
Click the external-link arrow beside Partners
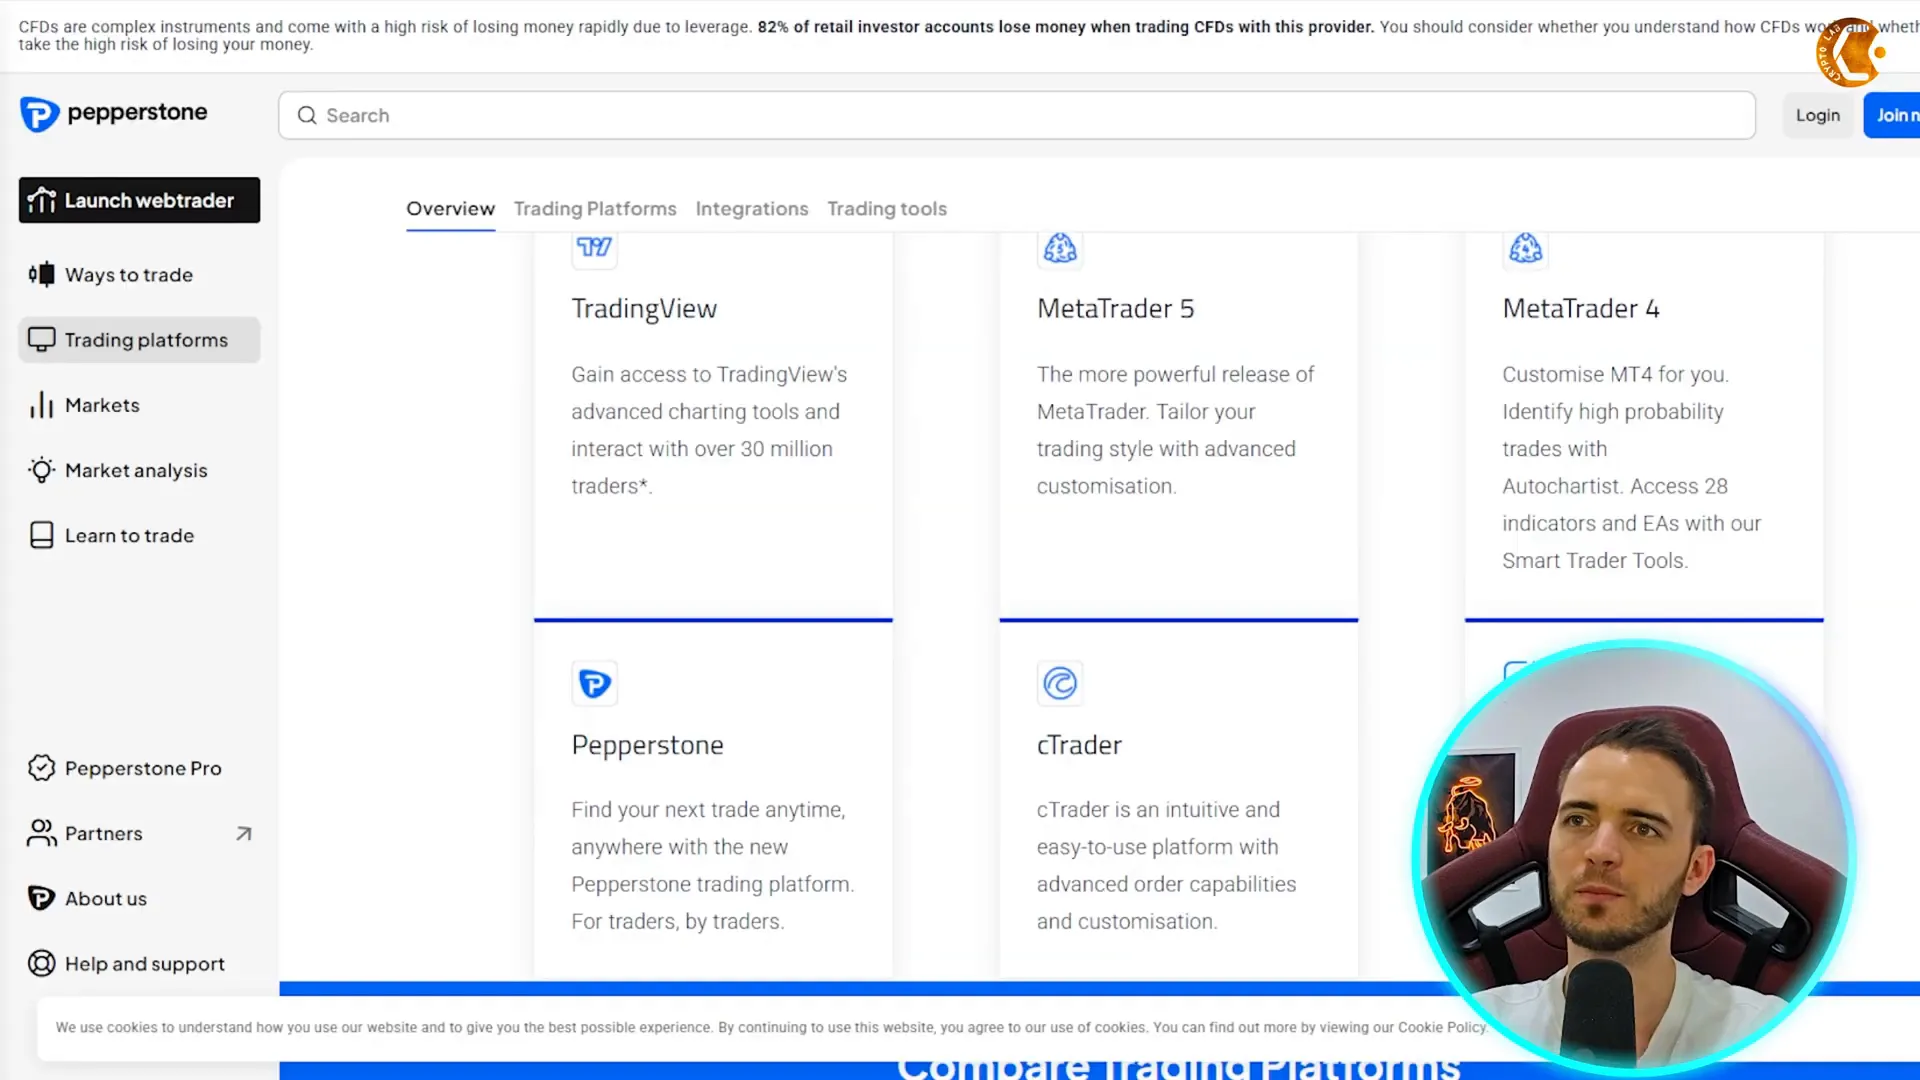(x=243, y=833)
